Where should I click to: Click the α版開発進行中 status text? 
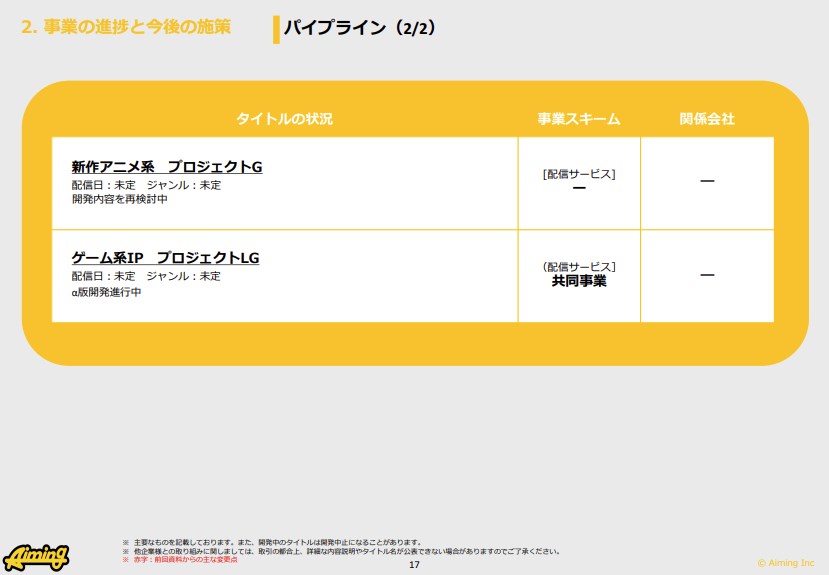pyautogui.click(x=107, y=292)
